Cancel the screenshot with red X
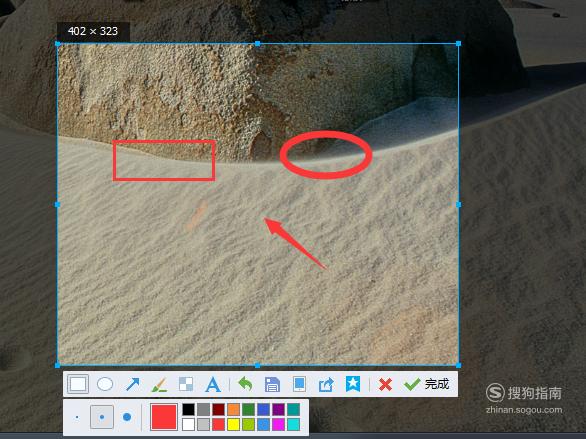 385,384
